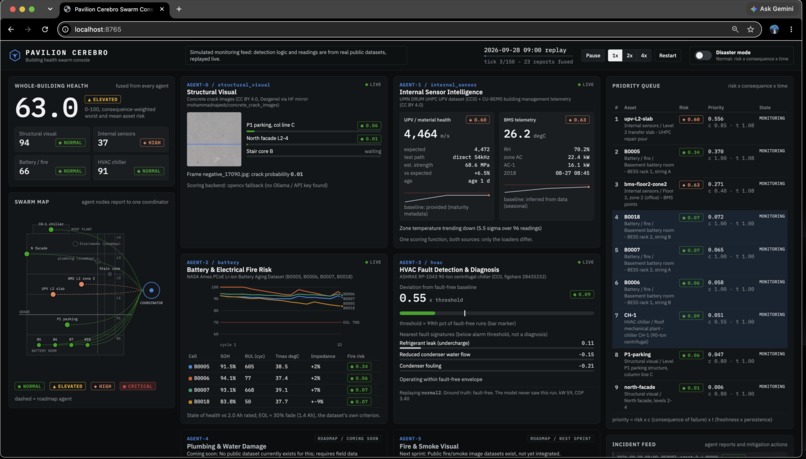Open the Battery / fire health tile
This screenshot has height=459, width=806.
click(51, 168)
